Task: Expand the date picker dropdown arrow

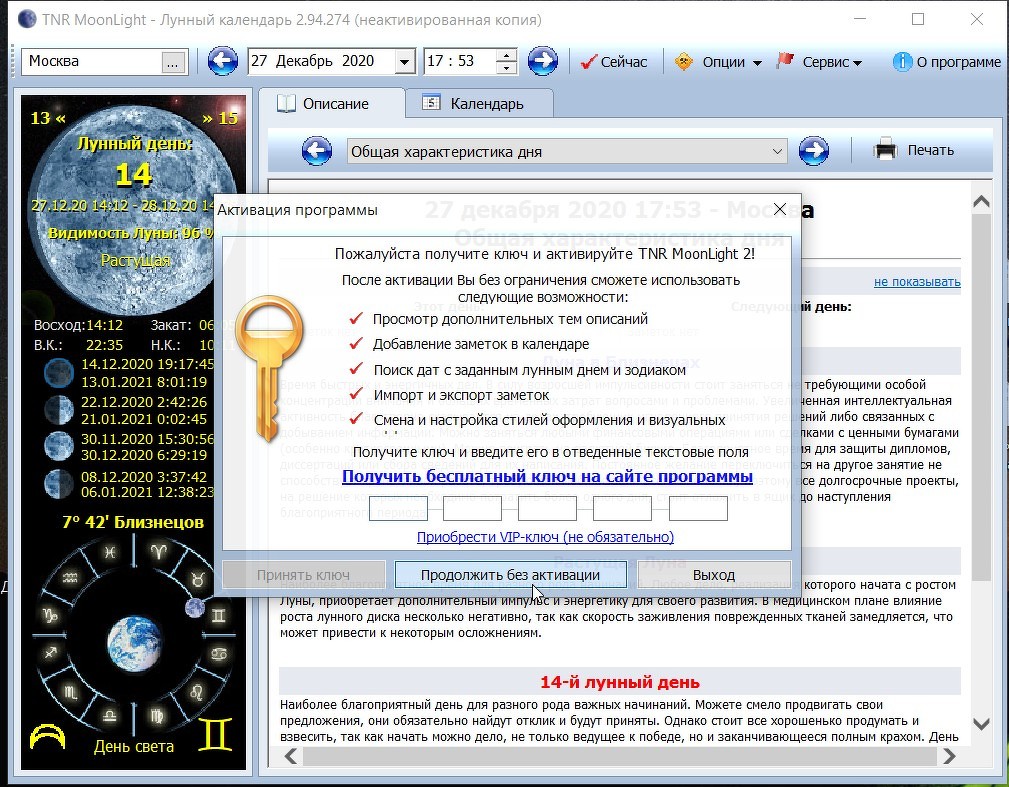Action: [403, 62]
